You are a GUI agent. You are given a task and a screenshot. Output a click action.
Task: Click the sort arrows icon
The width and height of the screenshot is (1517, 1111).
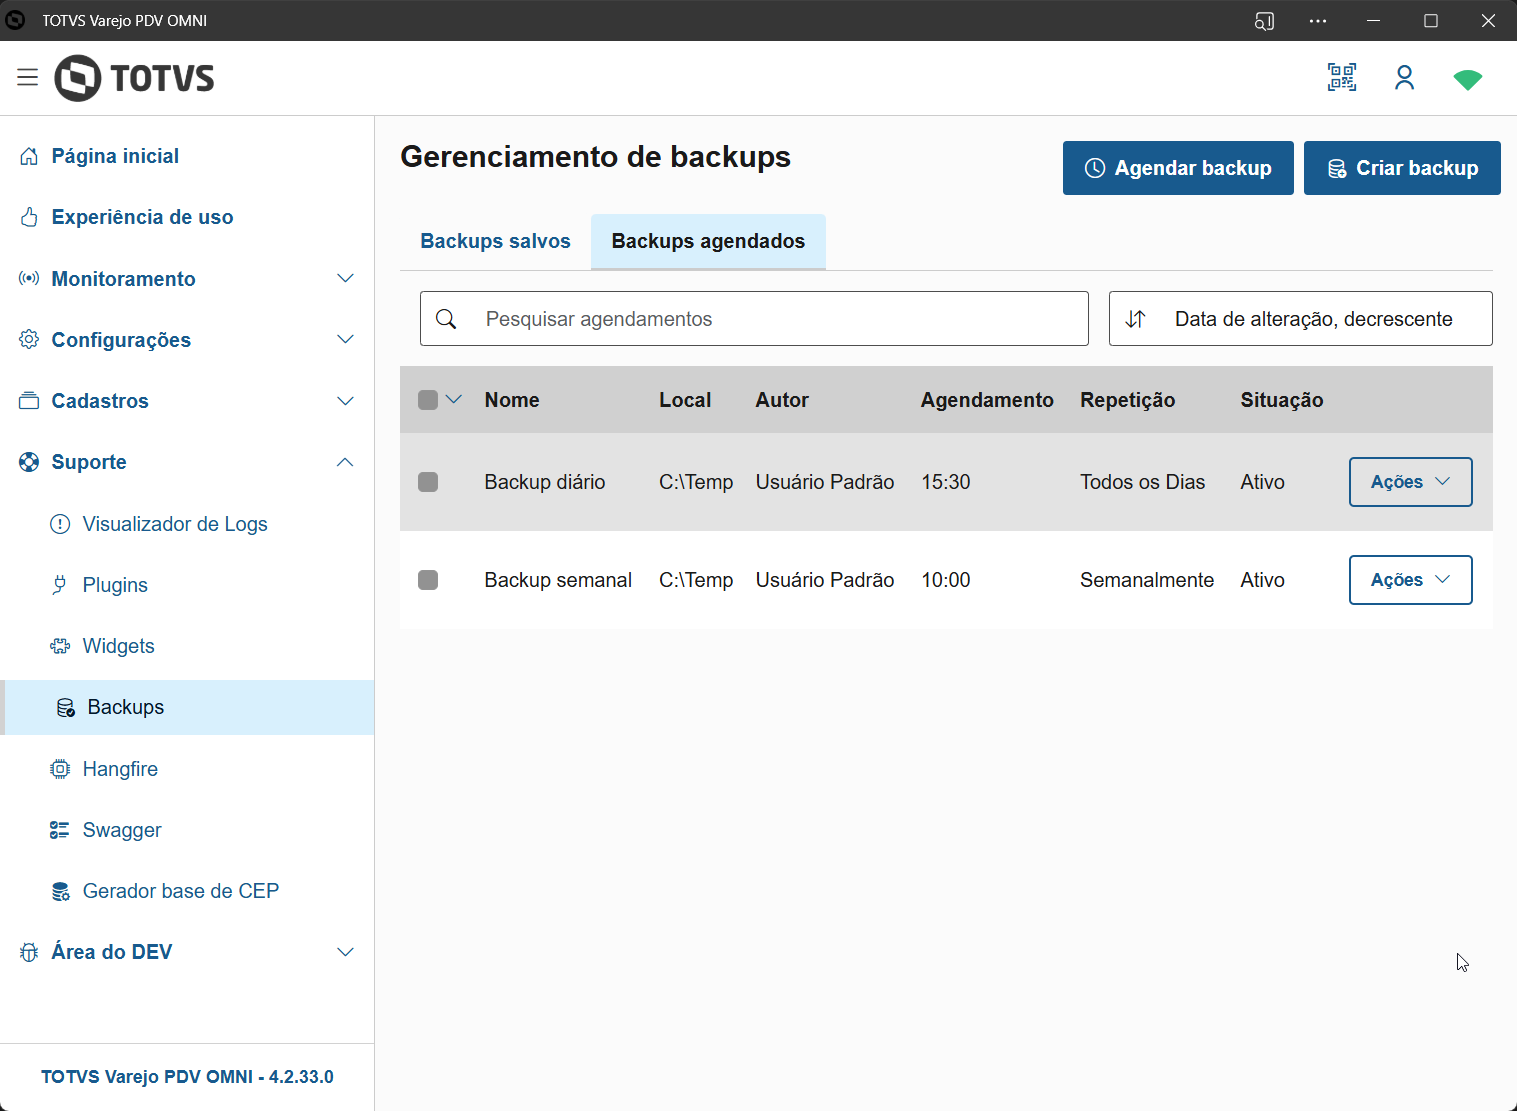[x=1135, y=319]
